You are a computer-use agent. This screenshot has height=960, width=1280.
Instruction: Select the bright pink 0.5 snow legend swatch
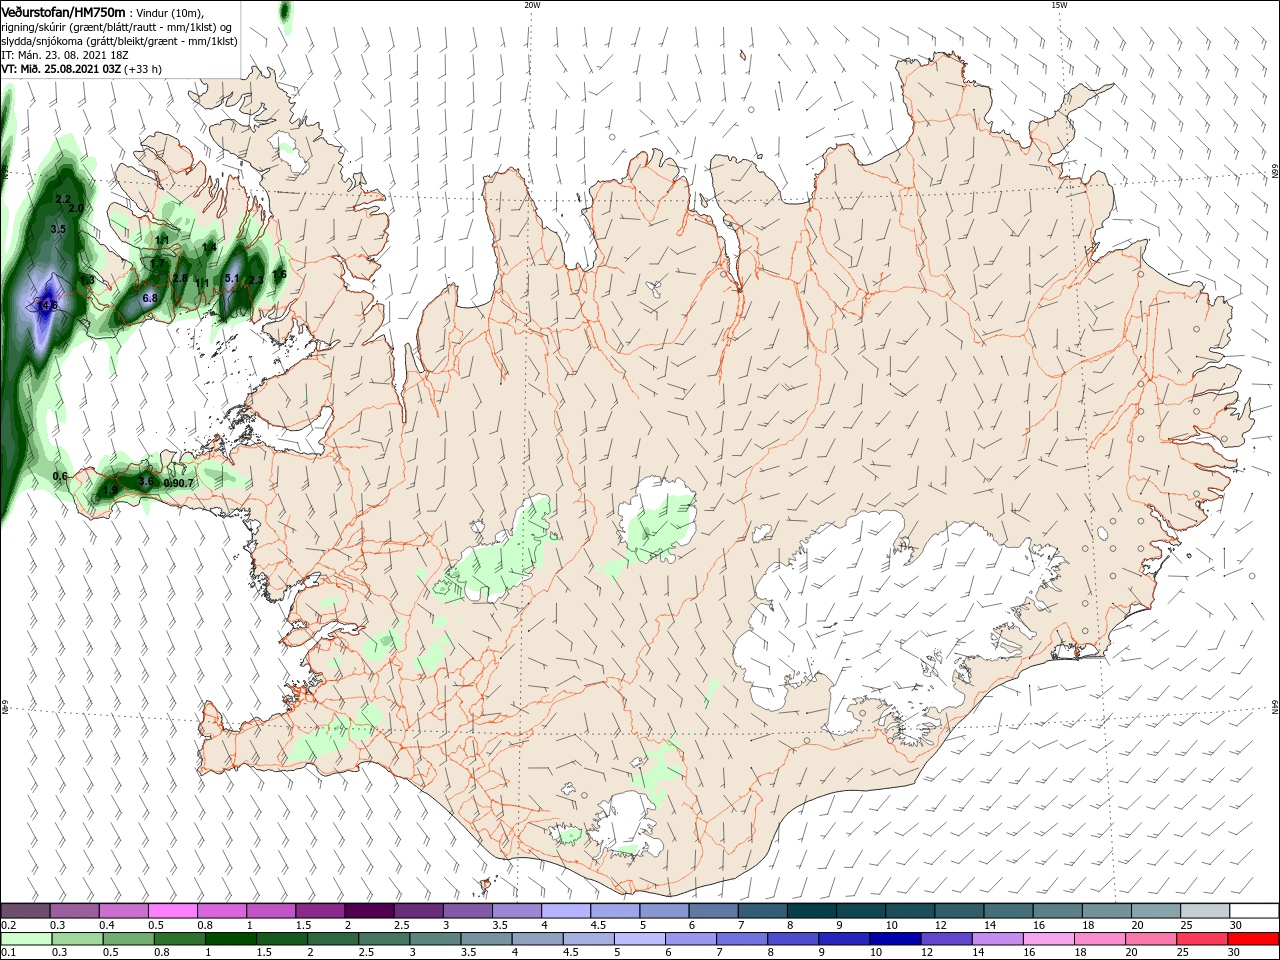(x=172, y=911)
